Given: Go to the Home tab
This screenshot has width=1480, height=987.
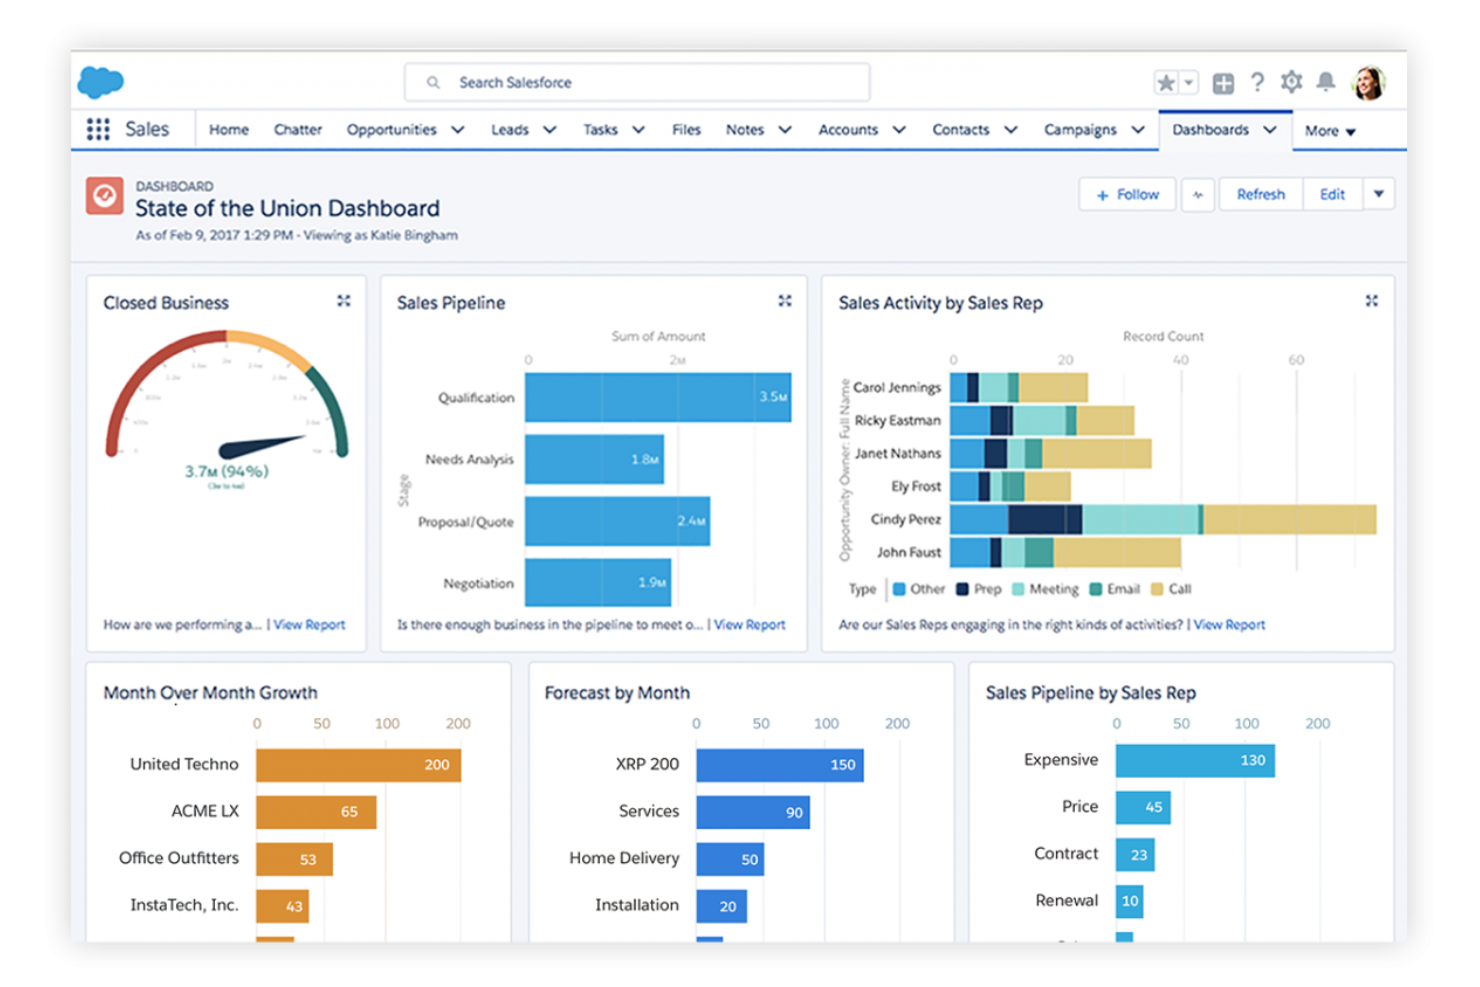Looking at the screenshot, I should click(229, 129).
